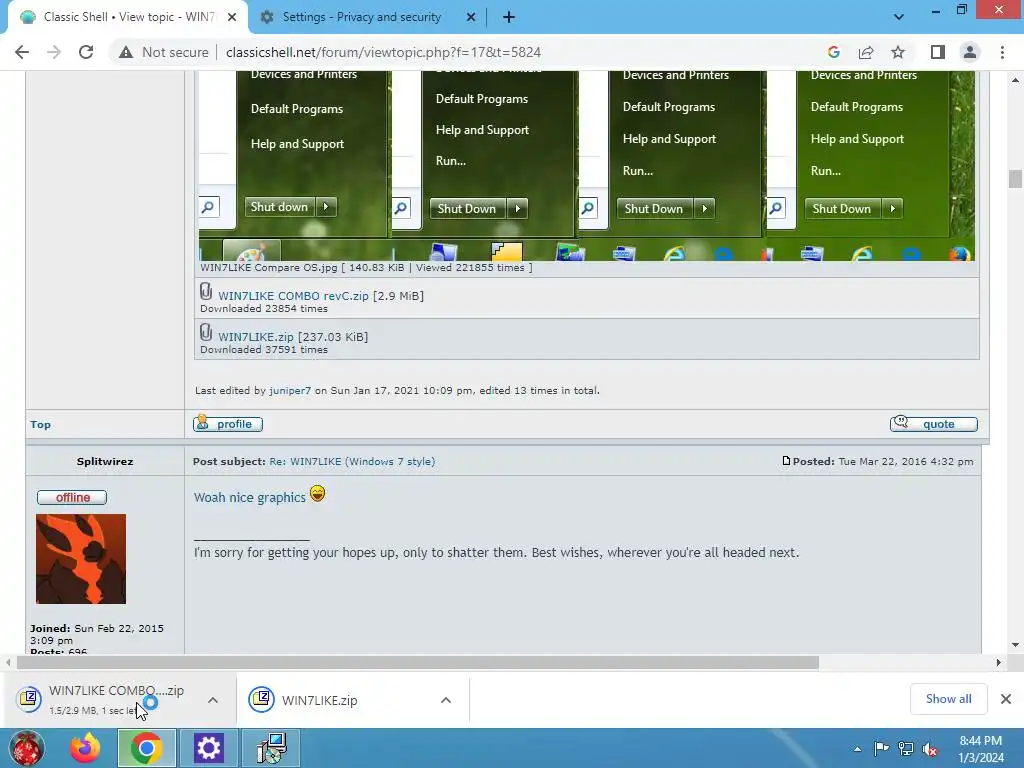Bookmark this page with the star

tap(898, 52)
